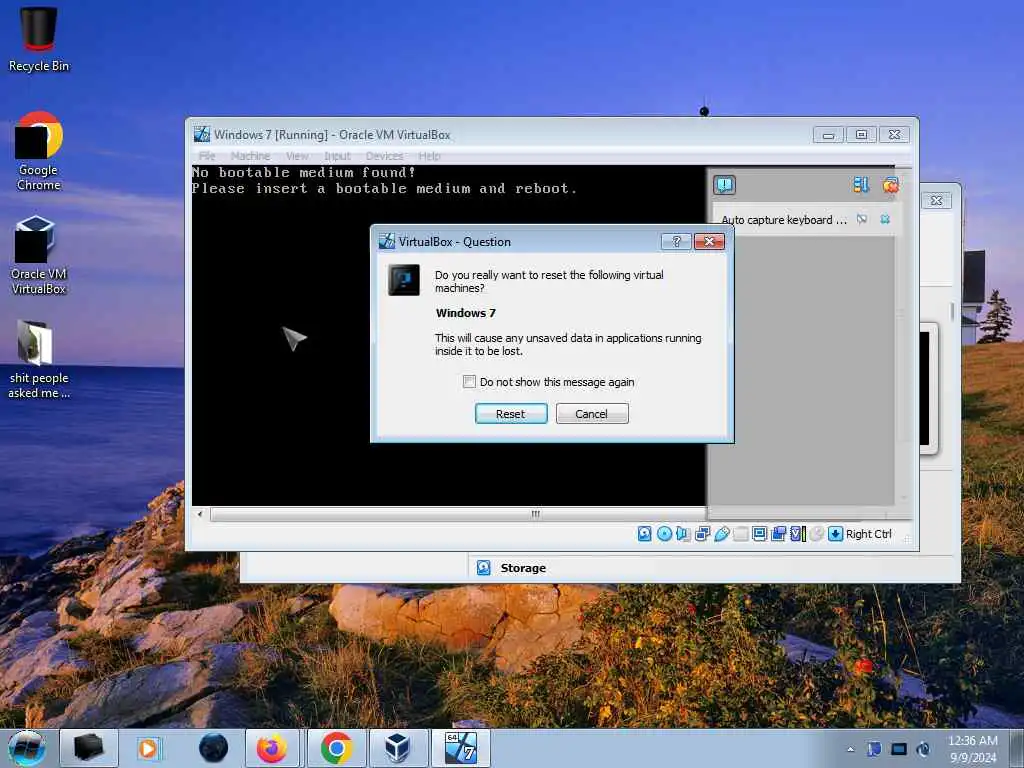Open the Devices menu
1024x768 pixels.
point(385,156)
